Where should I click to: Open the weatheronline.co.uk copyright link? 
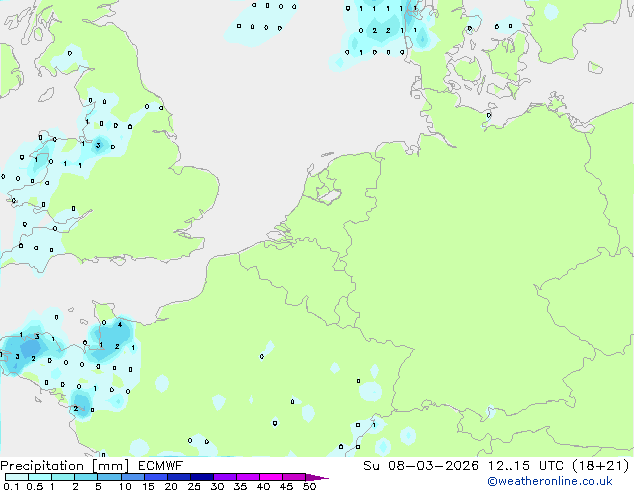(550, 481)
